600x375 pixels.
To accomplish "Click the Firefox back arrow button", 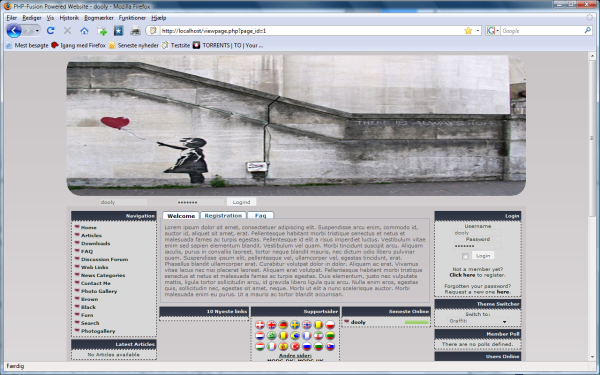I will [14, 31].
